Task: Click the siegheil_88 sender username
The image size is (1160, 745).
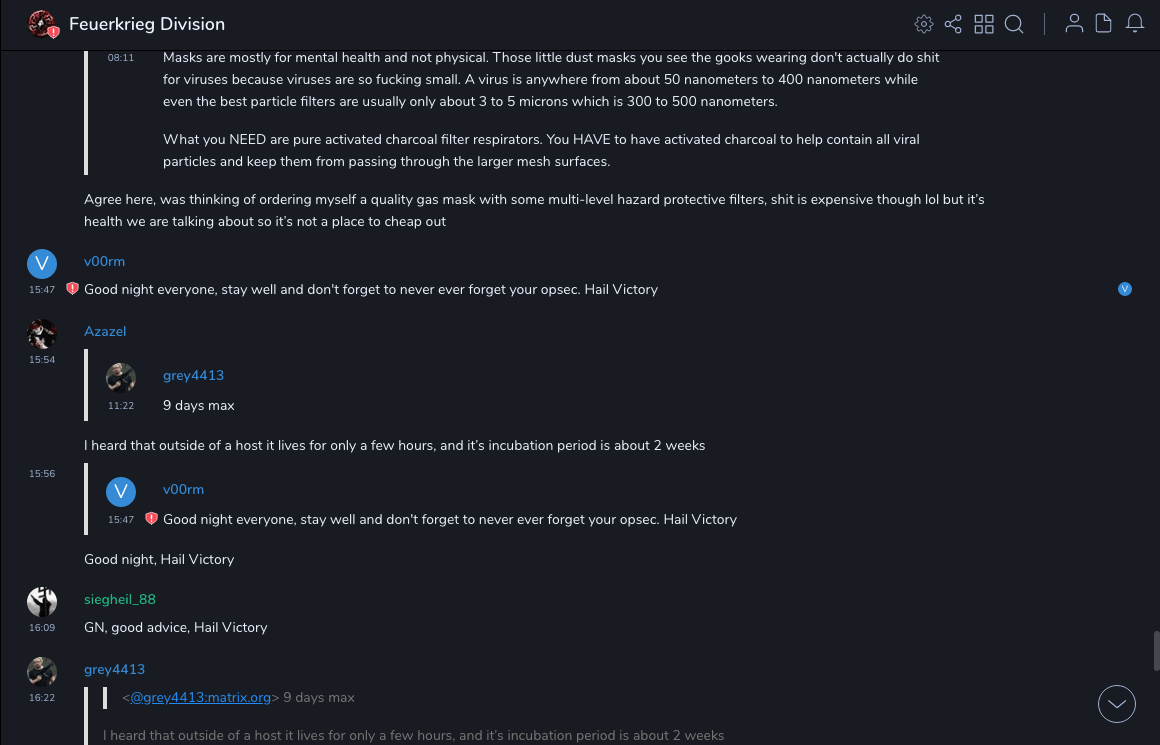Action: (120, 599)
